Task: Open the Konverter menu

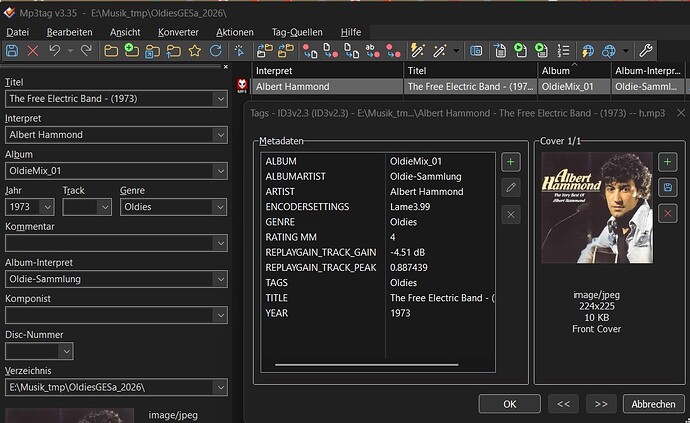Action: point(178,32)
